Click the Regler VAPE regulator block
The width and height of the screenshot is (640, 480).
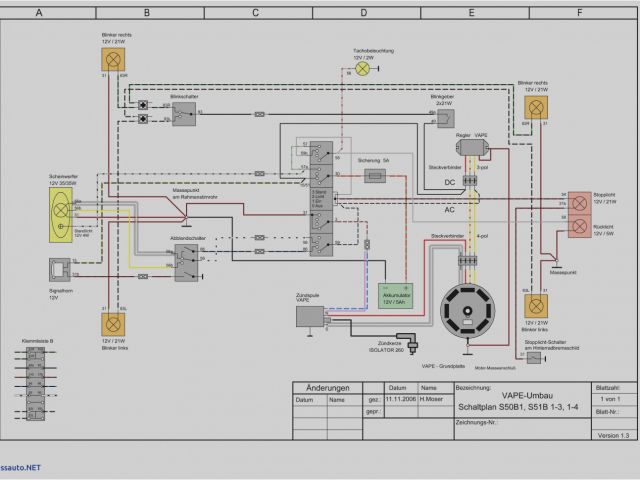tap(473, 147)
